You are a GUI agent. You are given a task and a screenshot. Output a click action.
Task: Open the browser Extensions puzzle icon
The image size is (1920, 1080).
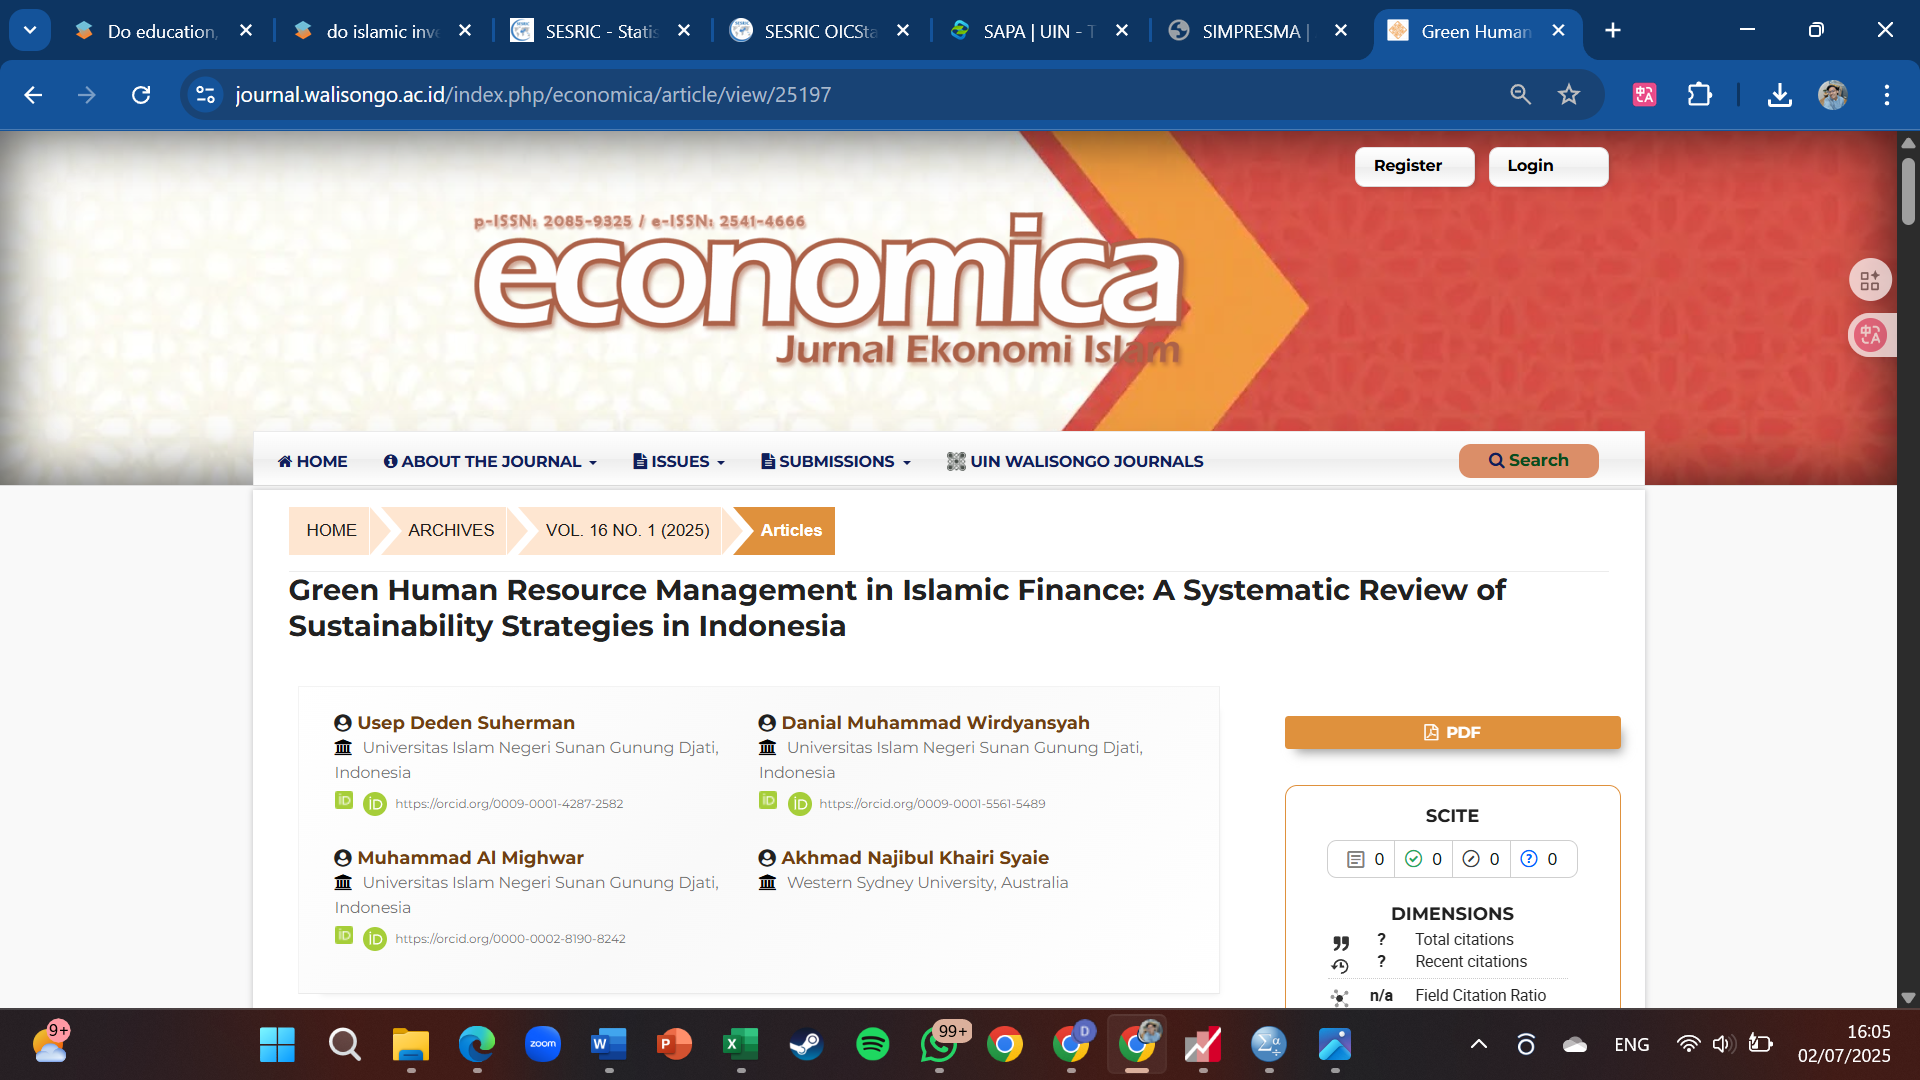pos(1699,95)
